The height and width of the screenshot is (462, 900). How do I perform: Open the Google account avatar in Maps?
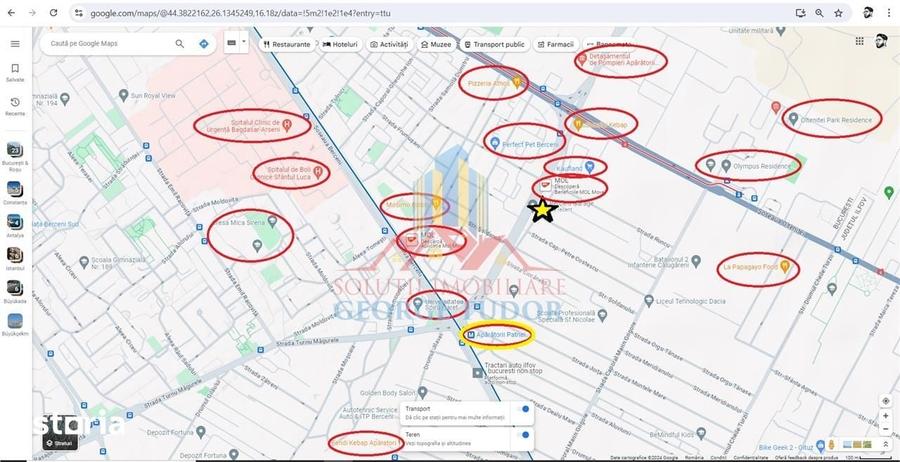point(881,41)
